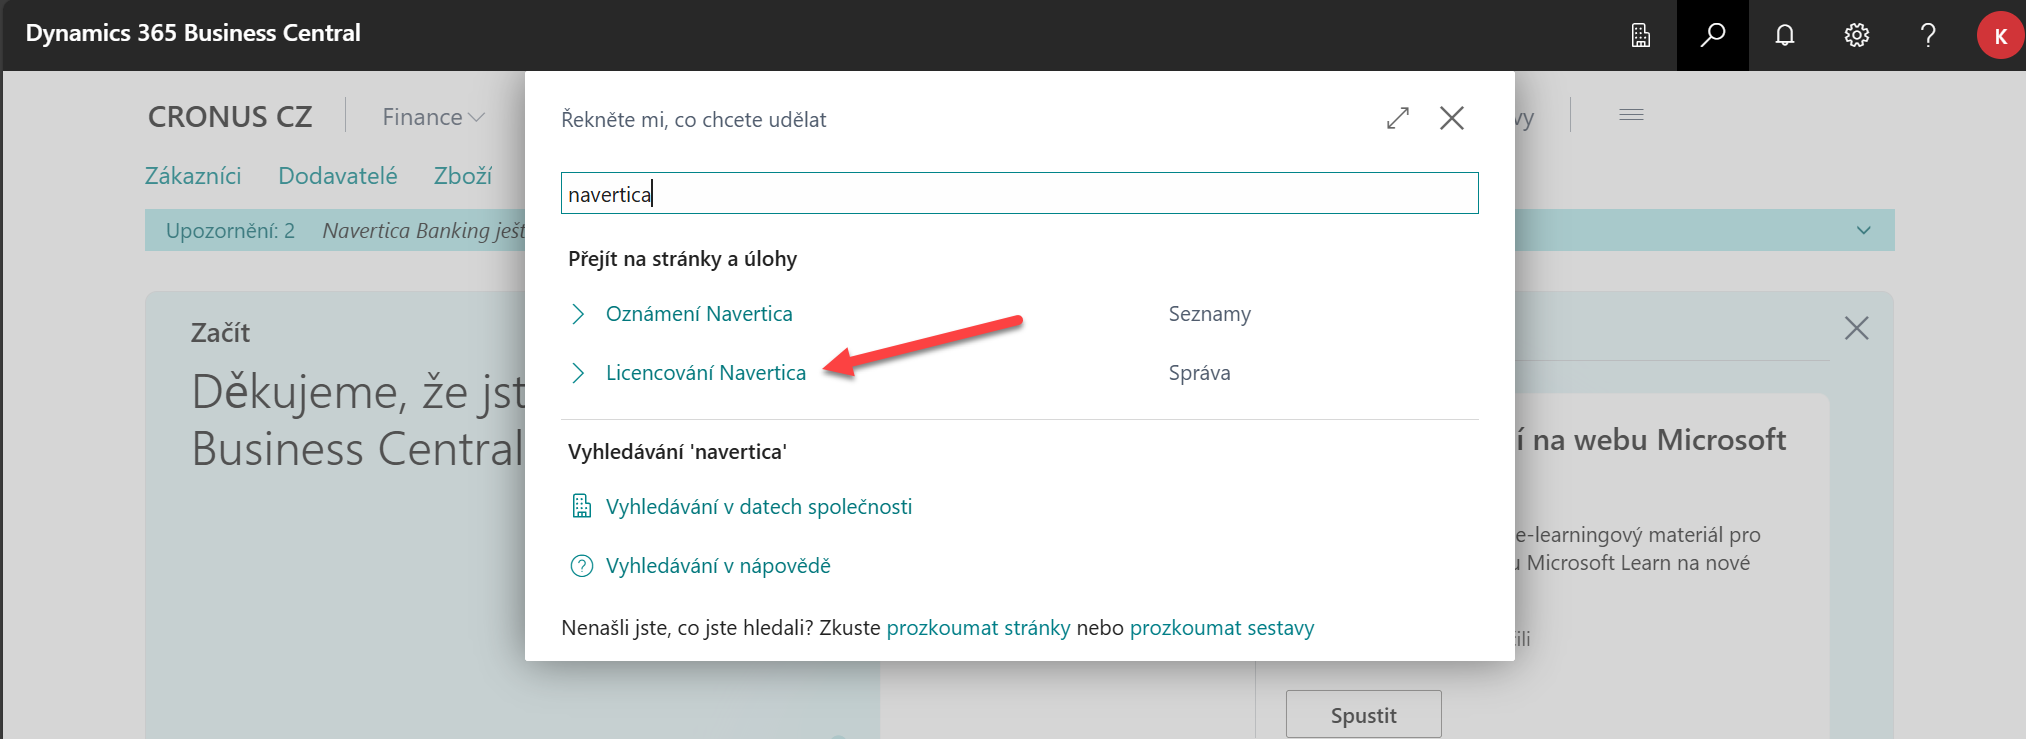Expand the notification bar chevron
The height and width of the screenshot is (739, 2026).
(1864, 230)
